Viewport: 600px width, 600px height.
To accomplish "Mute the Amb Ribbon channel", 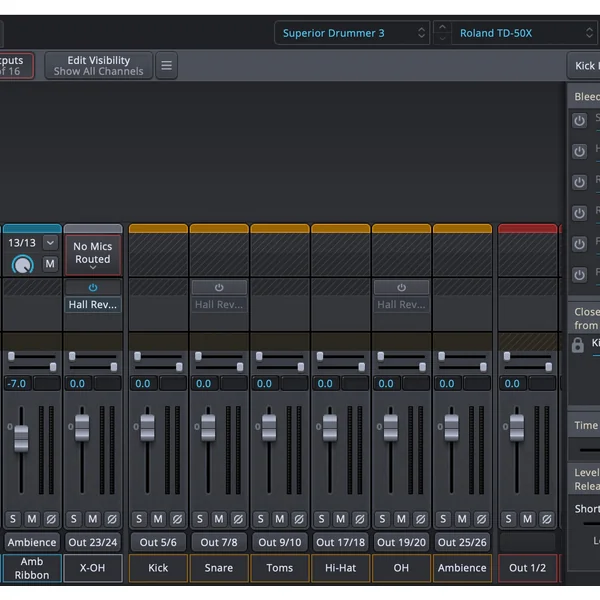I will [32, 519].
